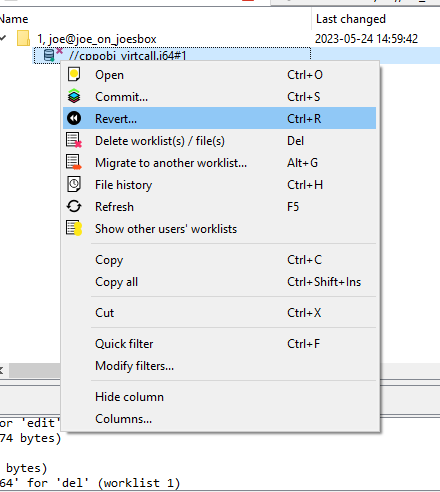Click the Migrate worklist icon

[74, 162]
